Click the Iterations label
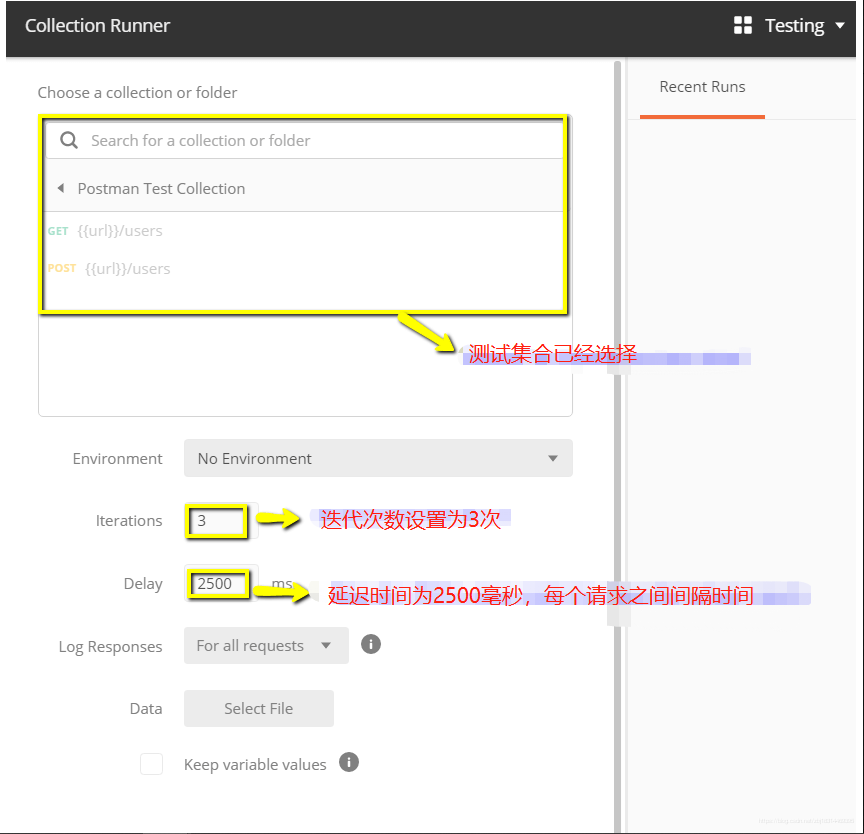864x834 pixels. (129, 521)
